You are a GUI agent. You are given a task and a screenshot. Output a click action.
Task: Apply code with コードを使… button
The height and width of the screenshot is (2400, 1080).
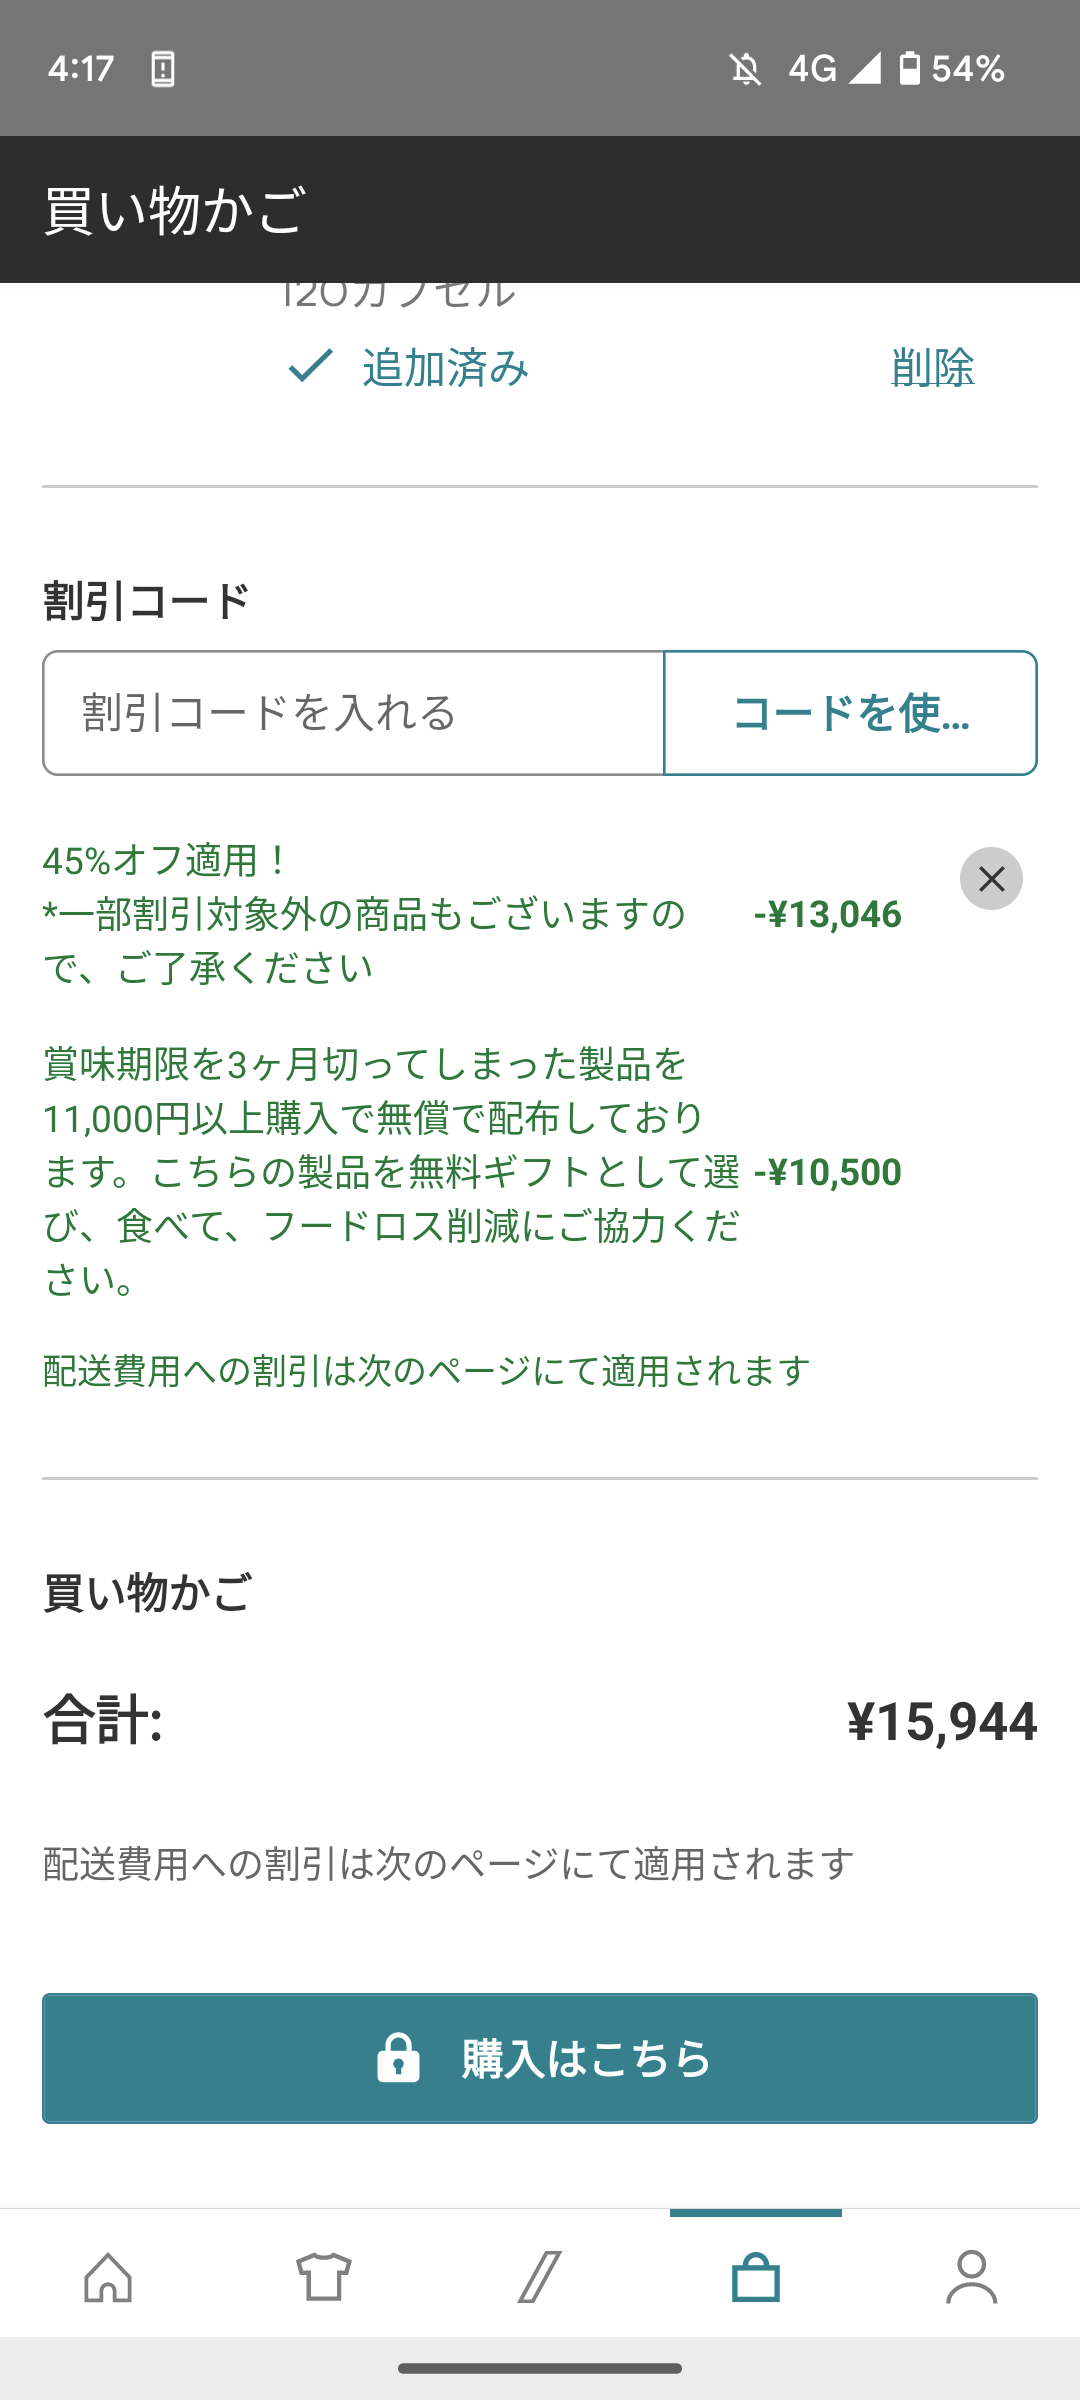[x=850, y=713]
